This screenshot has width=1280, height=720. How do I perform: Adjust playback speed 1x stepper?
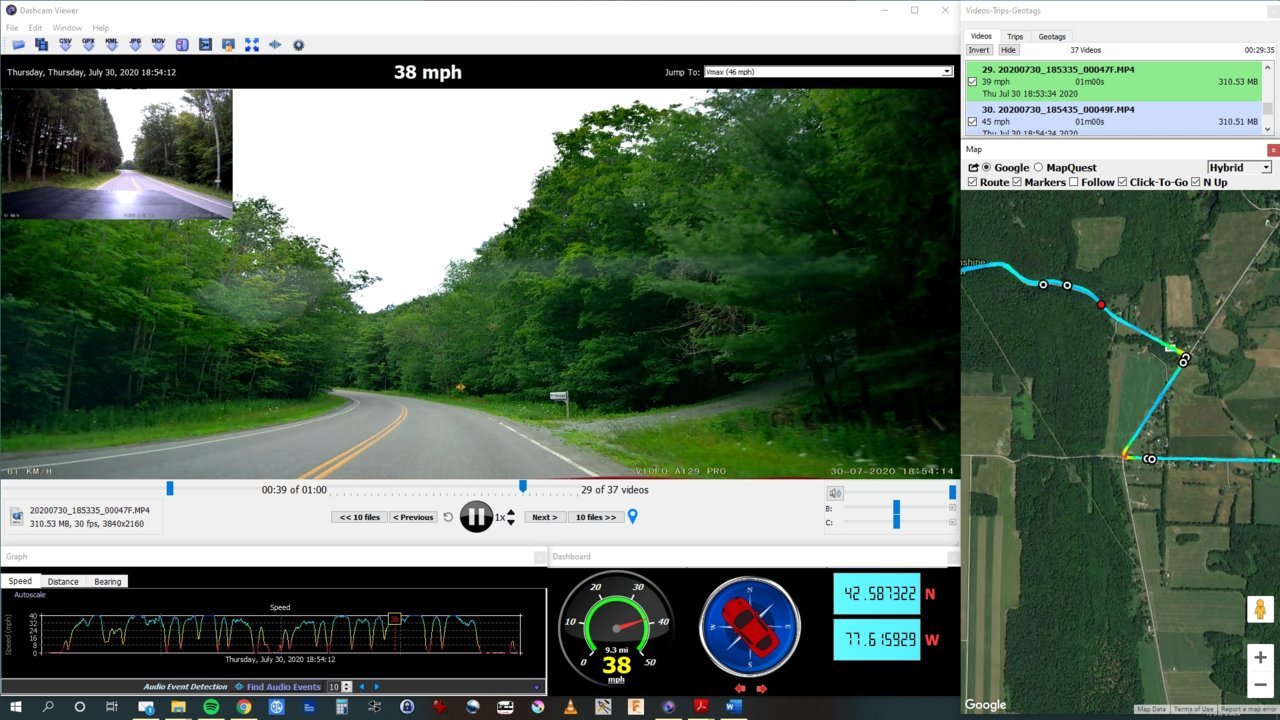pos(511,517)
